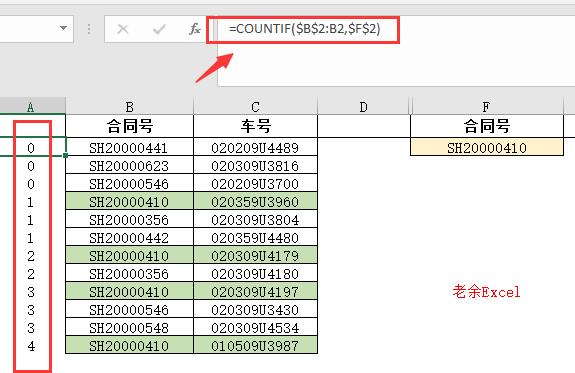Select cell 020359U4480
The height and width of the screenshot is (373, 575).
[x=256, y=238]
